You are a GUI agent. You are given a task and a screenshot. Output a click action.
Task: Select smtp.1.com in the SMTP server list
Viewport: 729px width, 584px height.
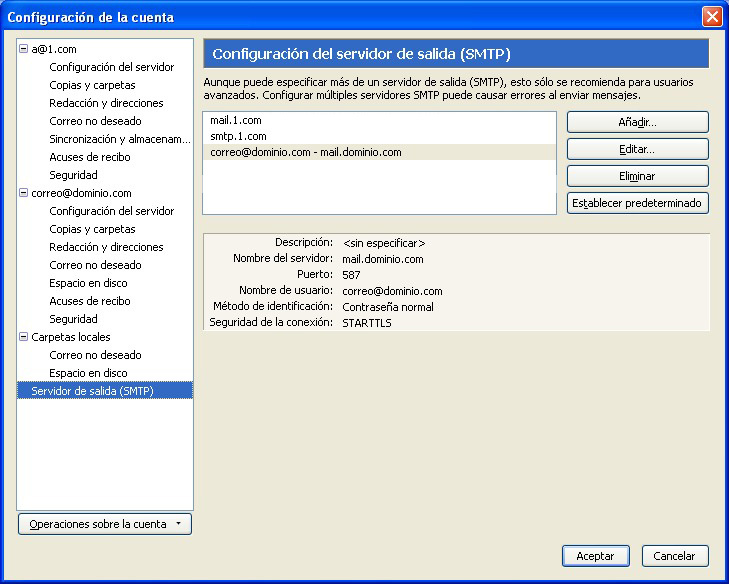238,136
